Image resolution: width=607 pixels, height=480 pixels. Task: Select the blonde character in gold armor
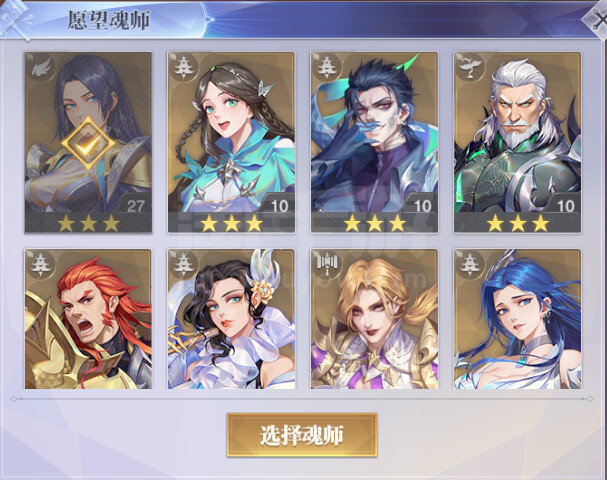click(x=374, y=319)
